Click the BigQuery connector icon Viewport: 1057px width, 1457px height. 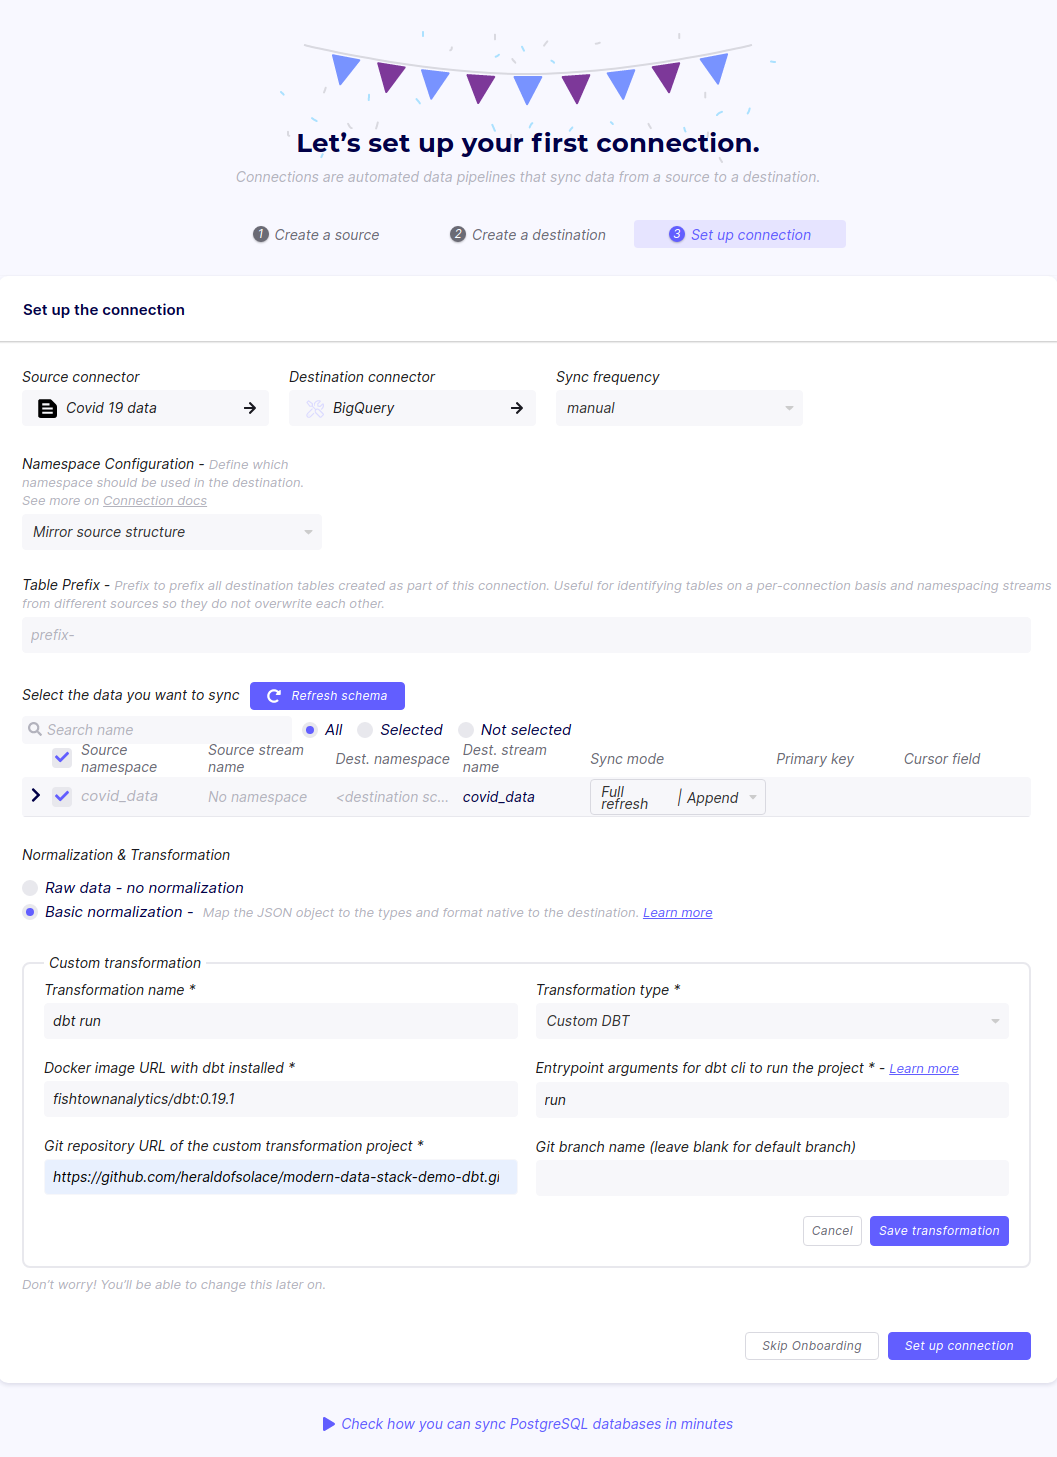point(314,408)
